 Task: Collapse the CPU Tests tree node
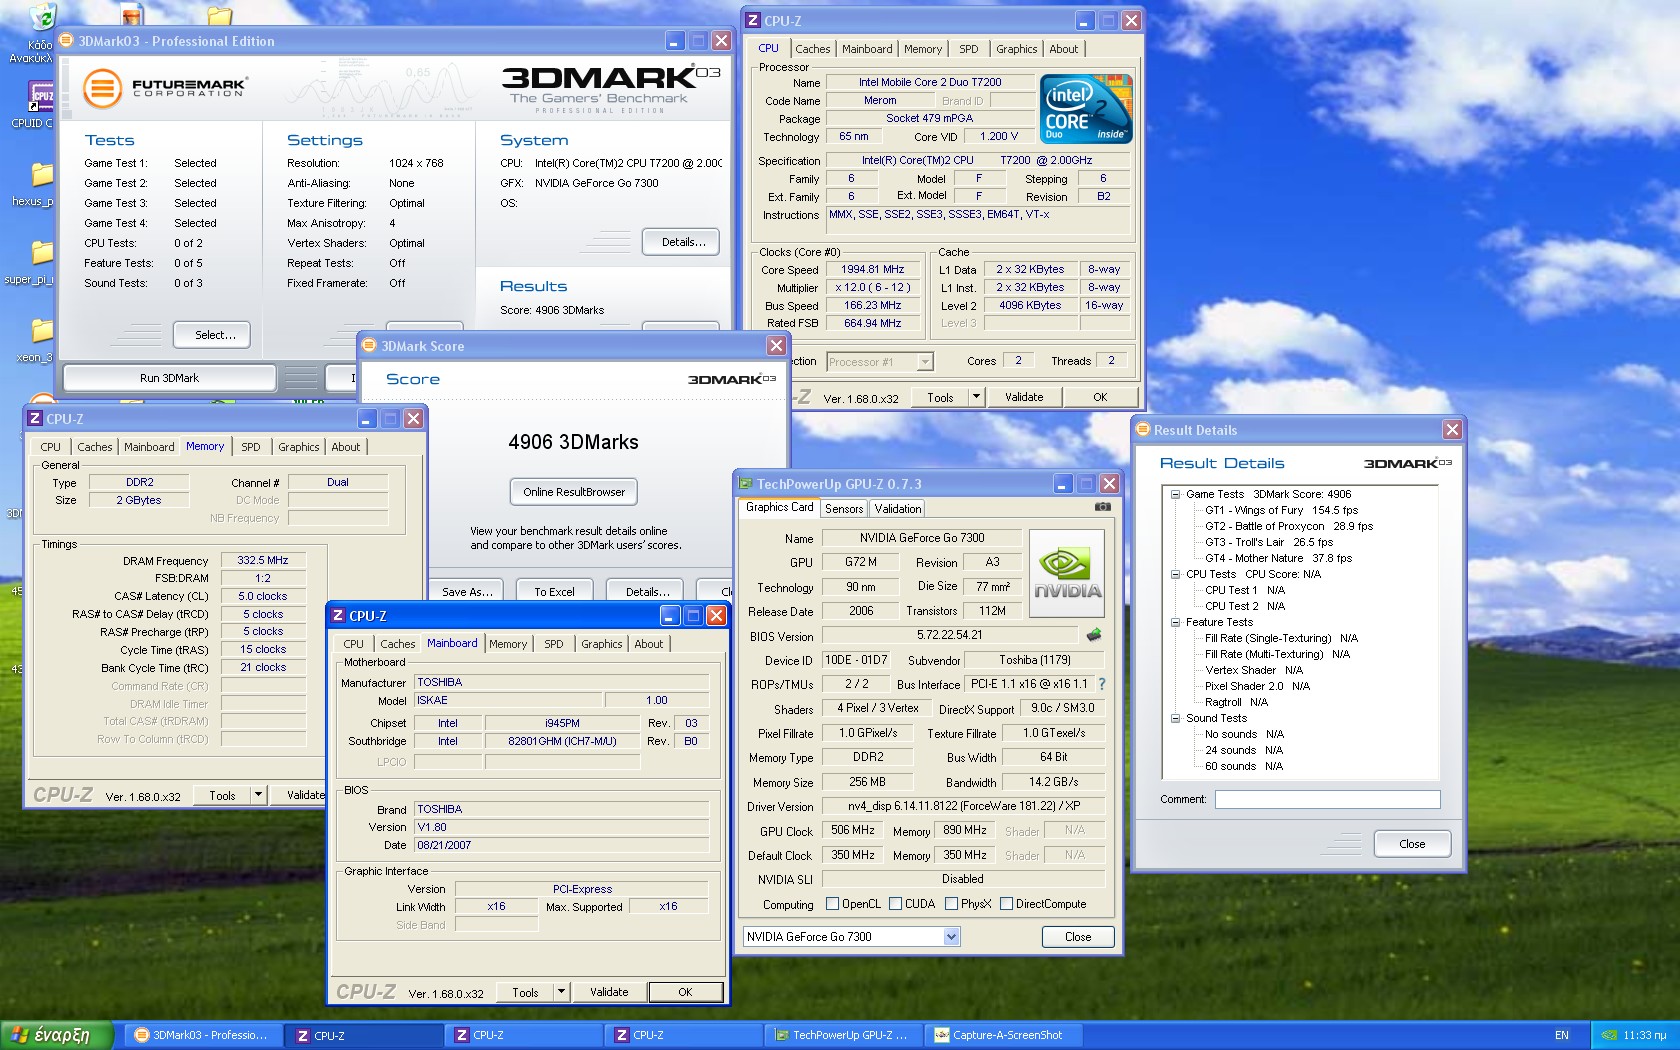1176,574
